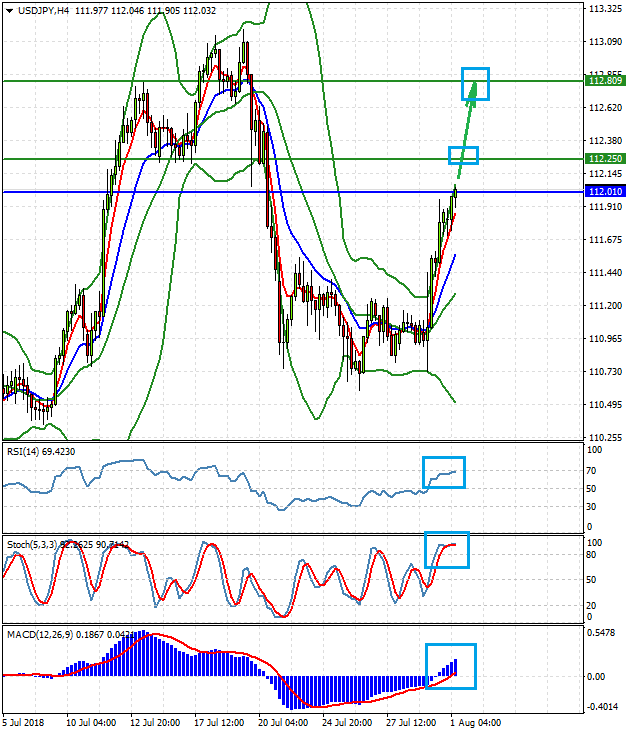The height and width of the screenshot is (734, 626).
Task: Click the MACD(12,26,9) indicator label
Action: tap(36, 635)
